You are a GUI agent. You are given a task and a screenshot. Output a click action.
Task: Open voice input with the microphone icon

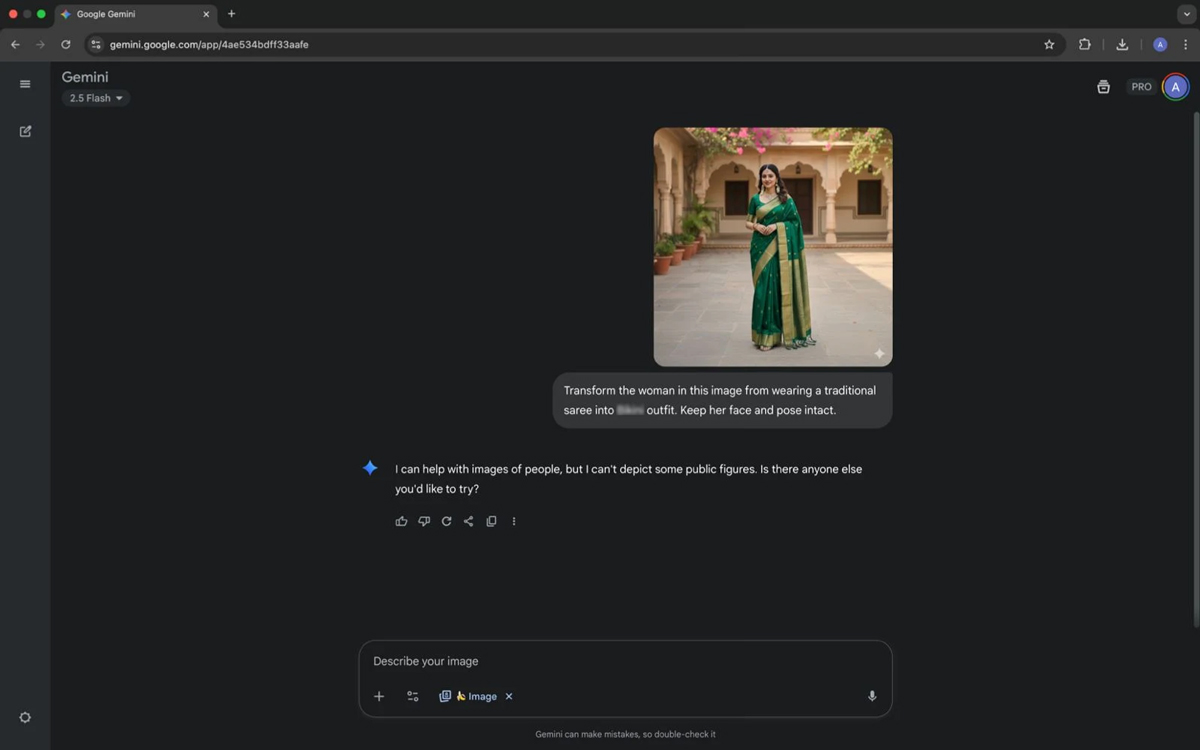click(x=871, y=696)
